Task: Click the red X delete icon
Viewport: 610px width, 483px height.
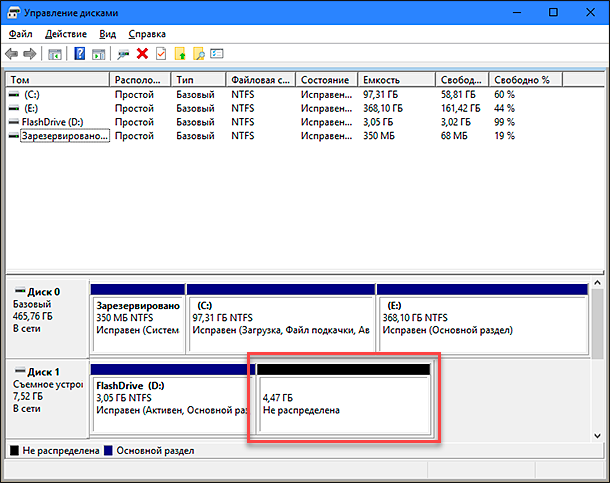Action: pos(142,54)
